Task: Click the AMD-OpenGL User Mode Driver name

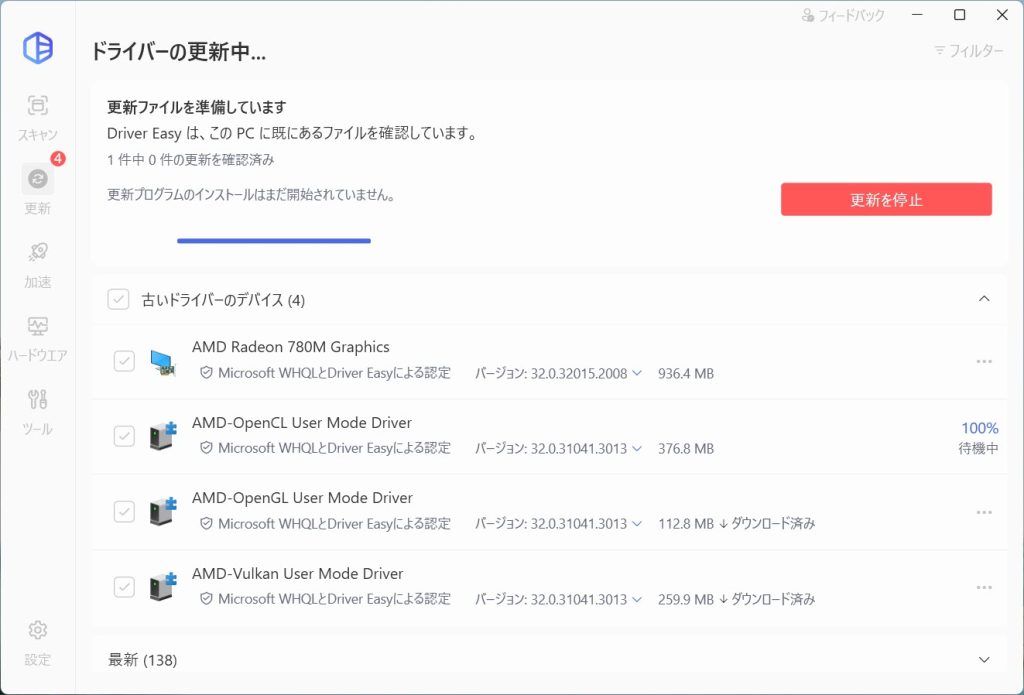Action: [x=302, y=498]
